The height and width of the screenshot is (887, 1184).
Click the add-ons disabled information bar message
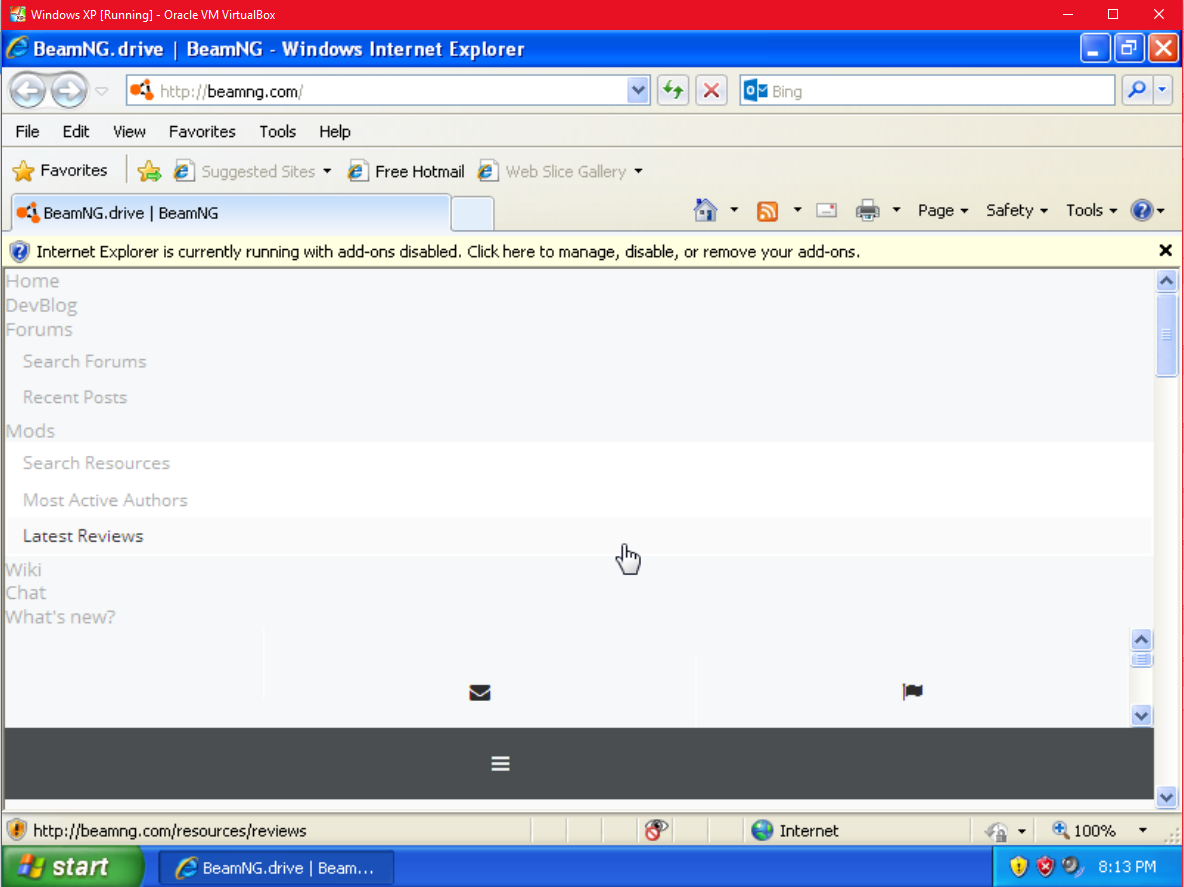pos(448,251)
